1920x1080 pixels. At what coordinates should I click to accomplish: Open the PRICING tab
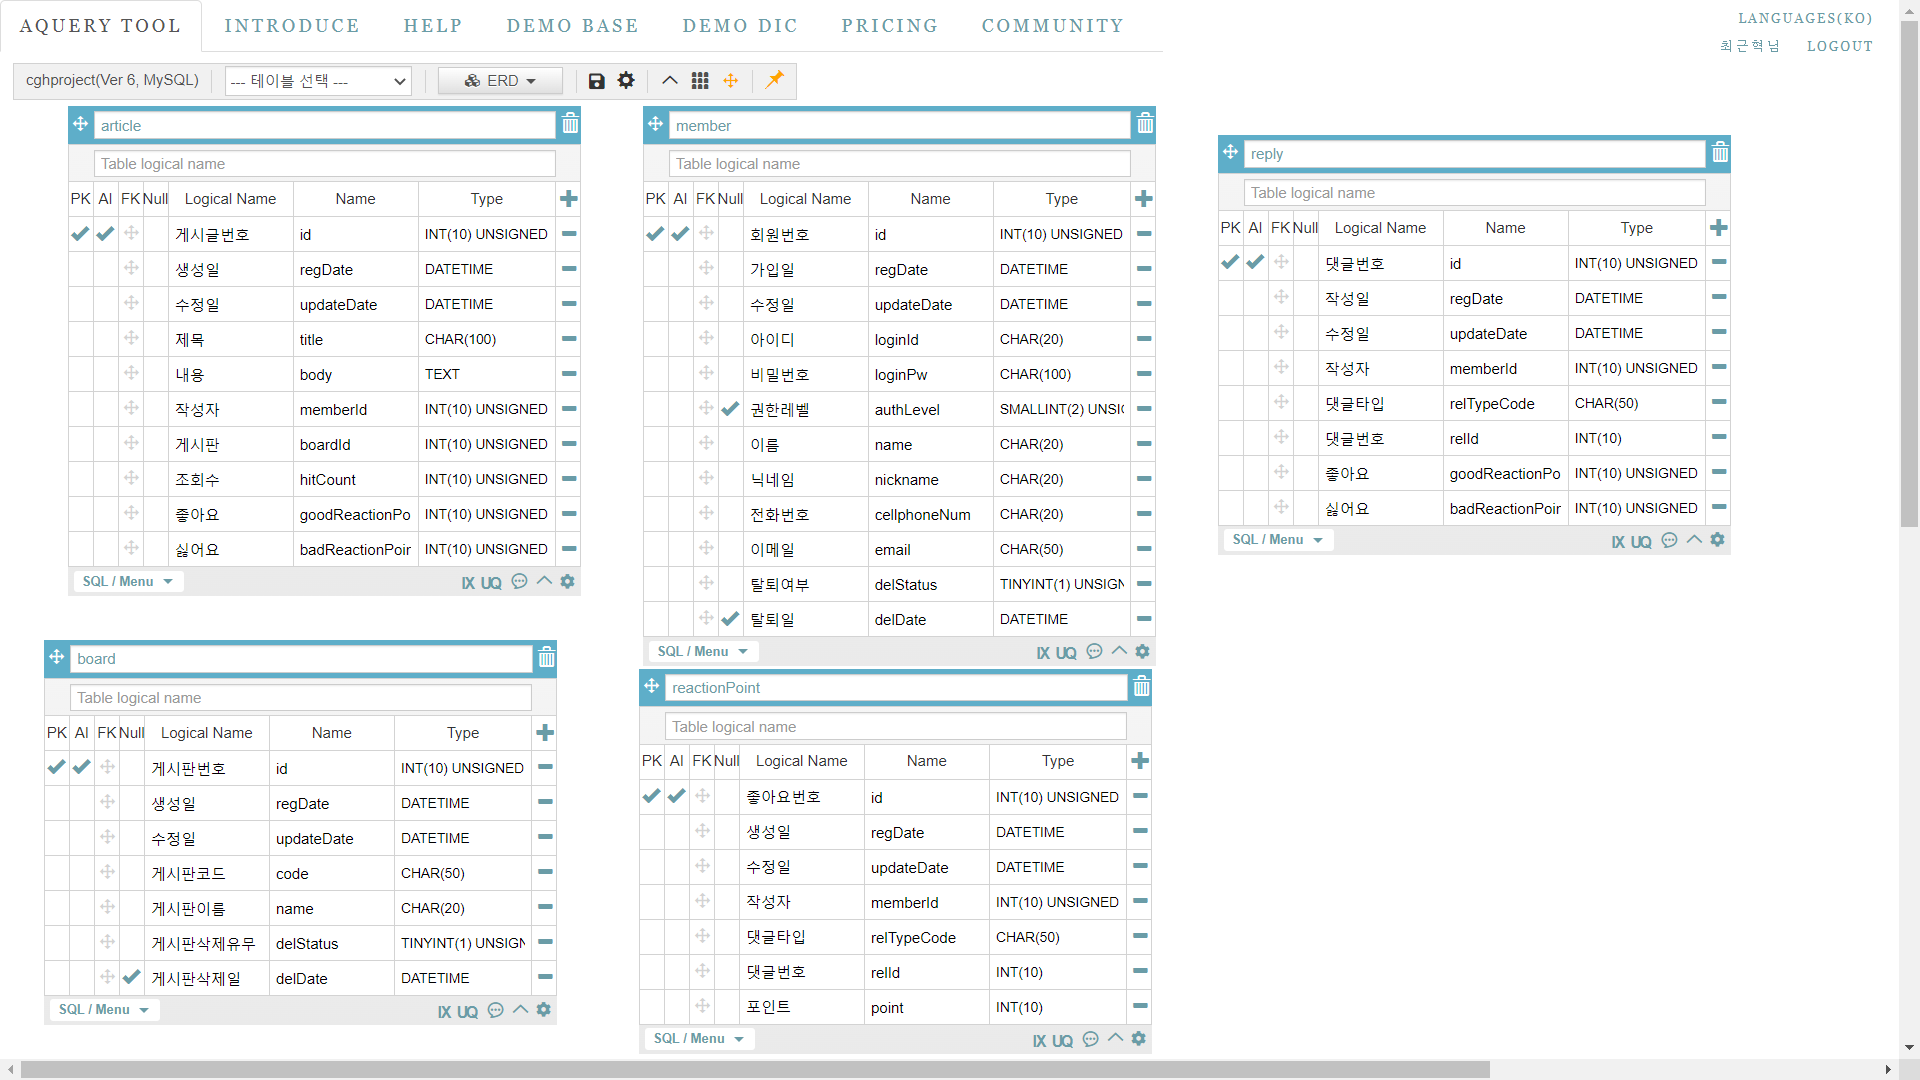(x=889, y=26)
